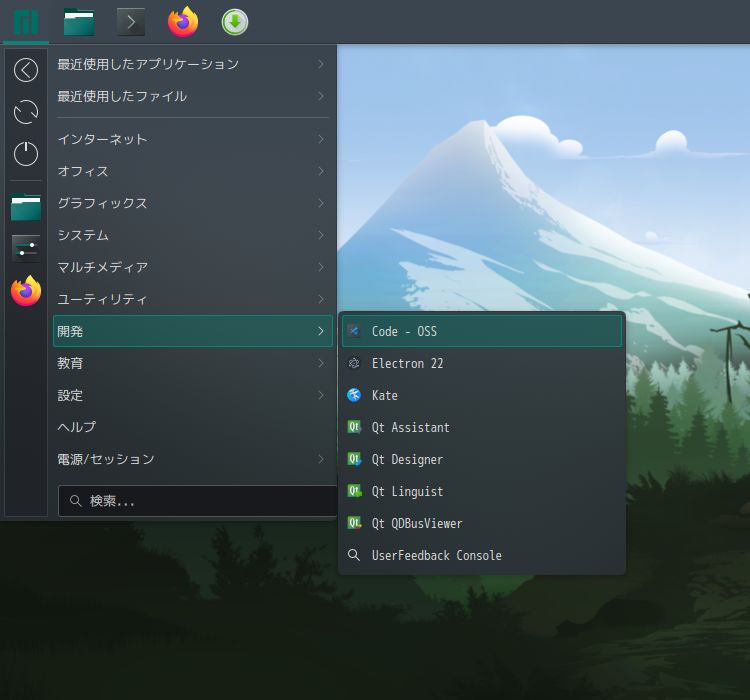This screenshot has width=750, height=700.
Task: Click the Qt Assistant icon
Action: (x=354, y=427)
